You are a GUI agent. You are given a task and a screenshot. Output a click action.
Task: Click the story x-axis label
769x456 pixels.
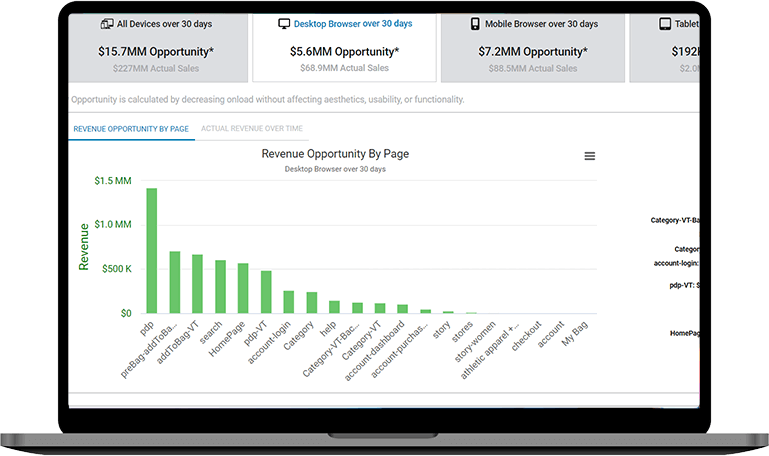click(x=441, y=329)
